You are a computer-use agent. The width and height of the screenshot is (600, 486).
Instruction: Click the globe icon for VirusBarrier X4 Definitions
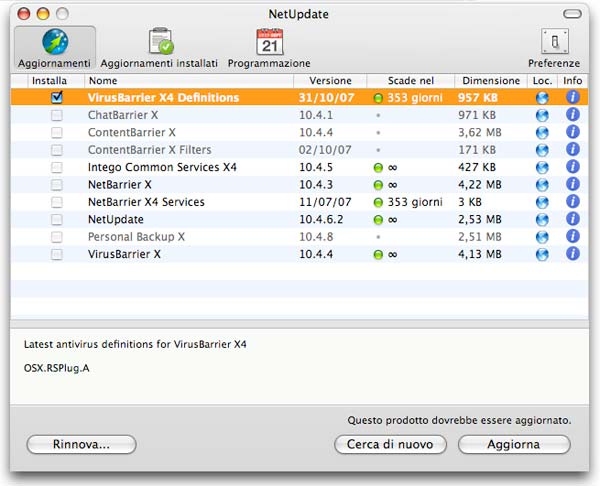point(542,98)
